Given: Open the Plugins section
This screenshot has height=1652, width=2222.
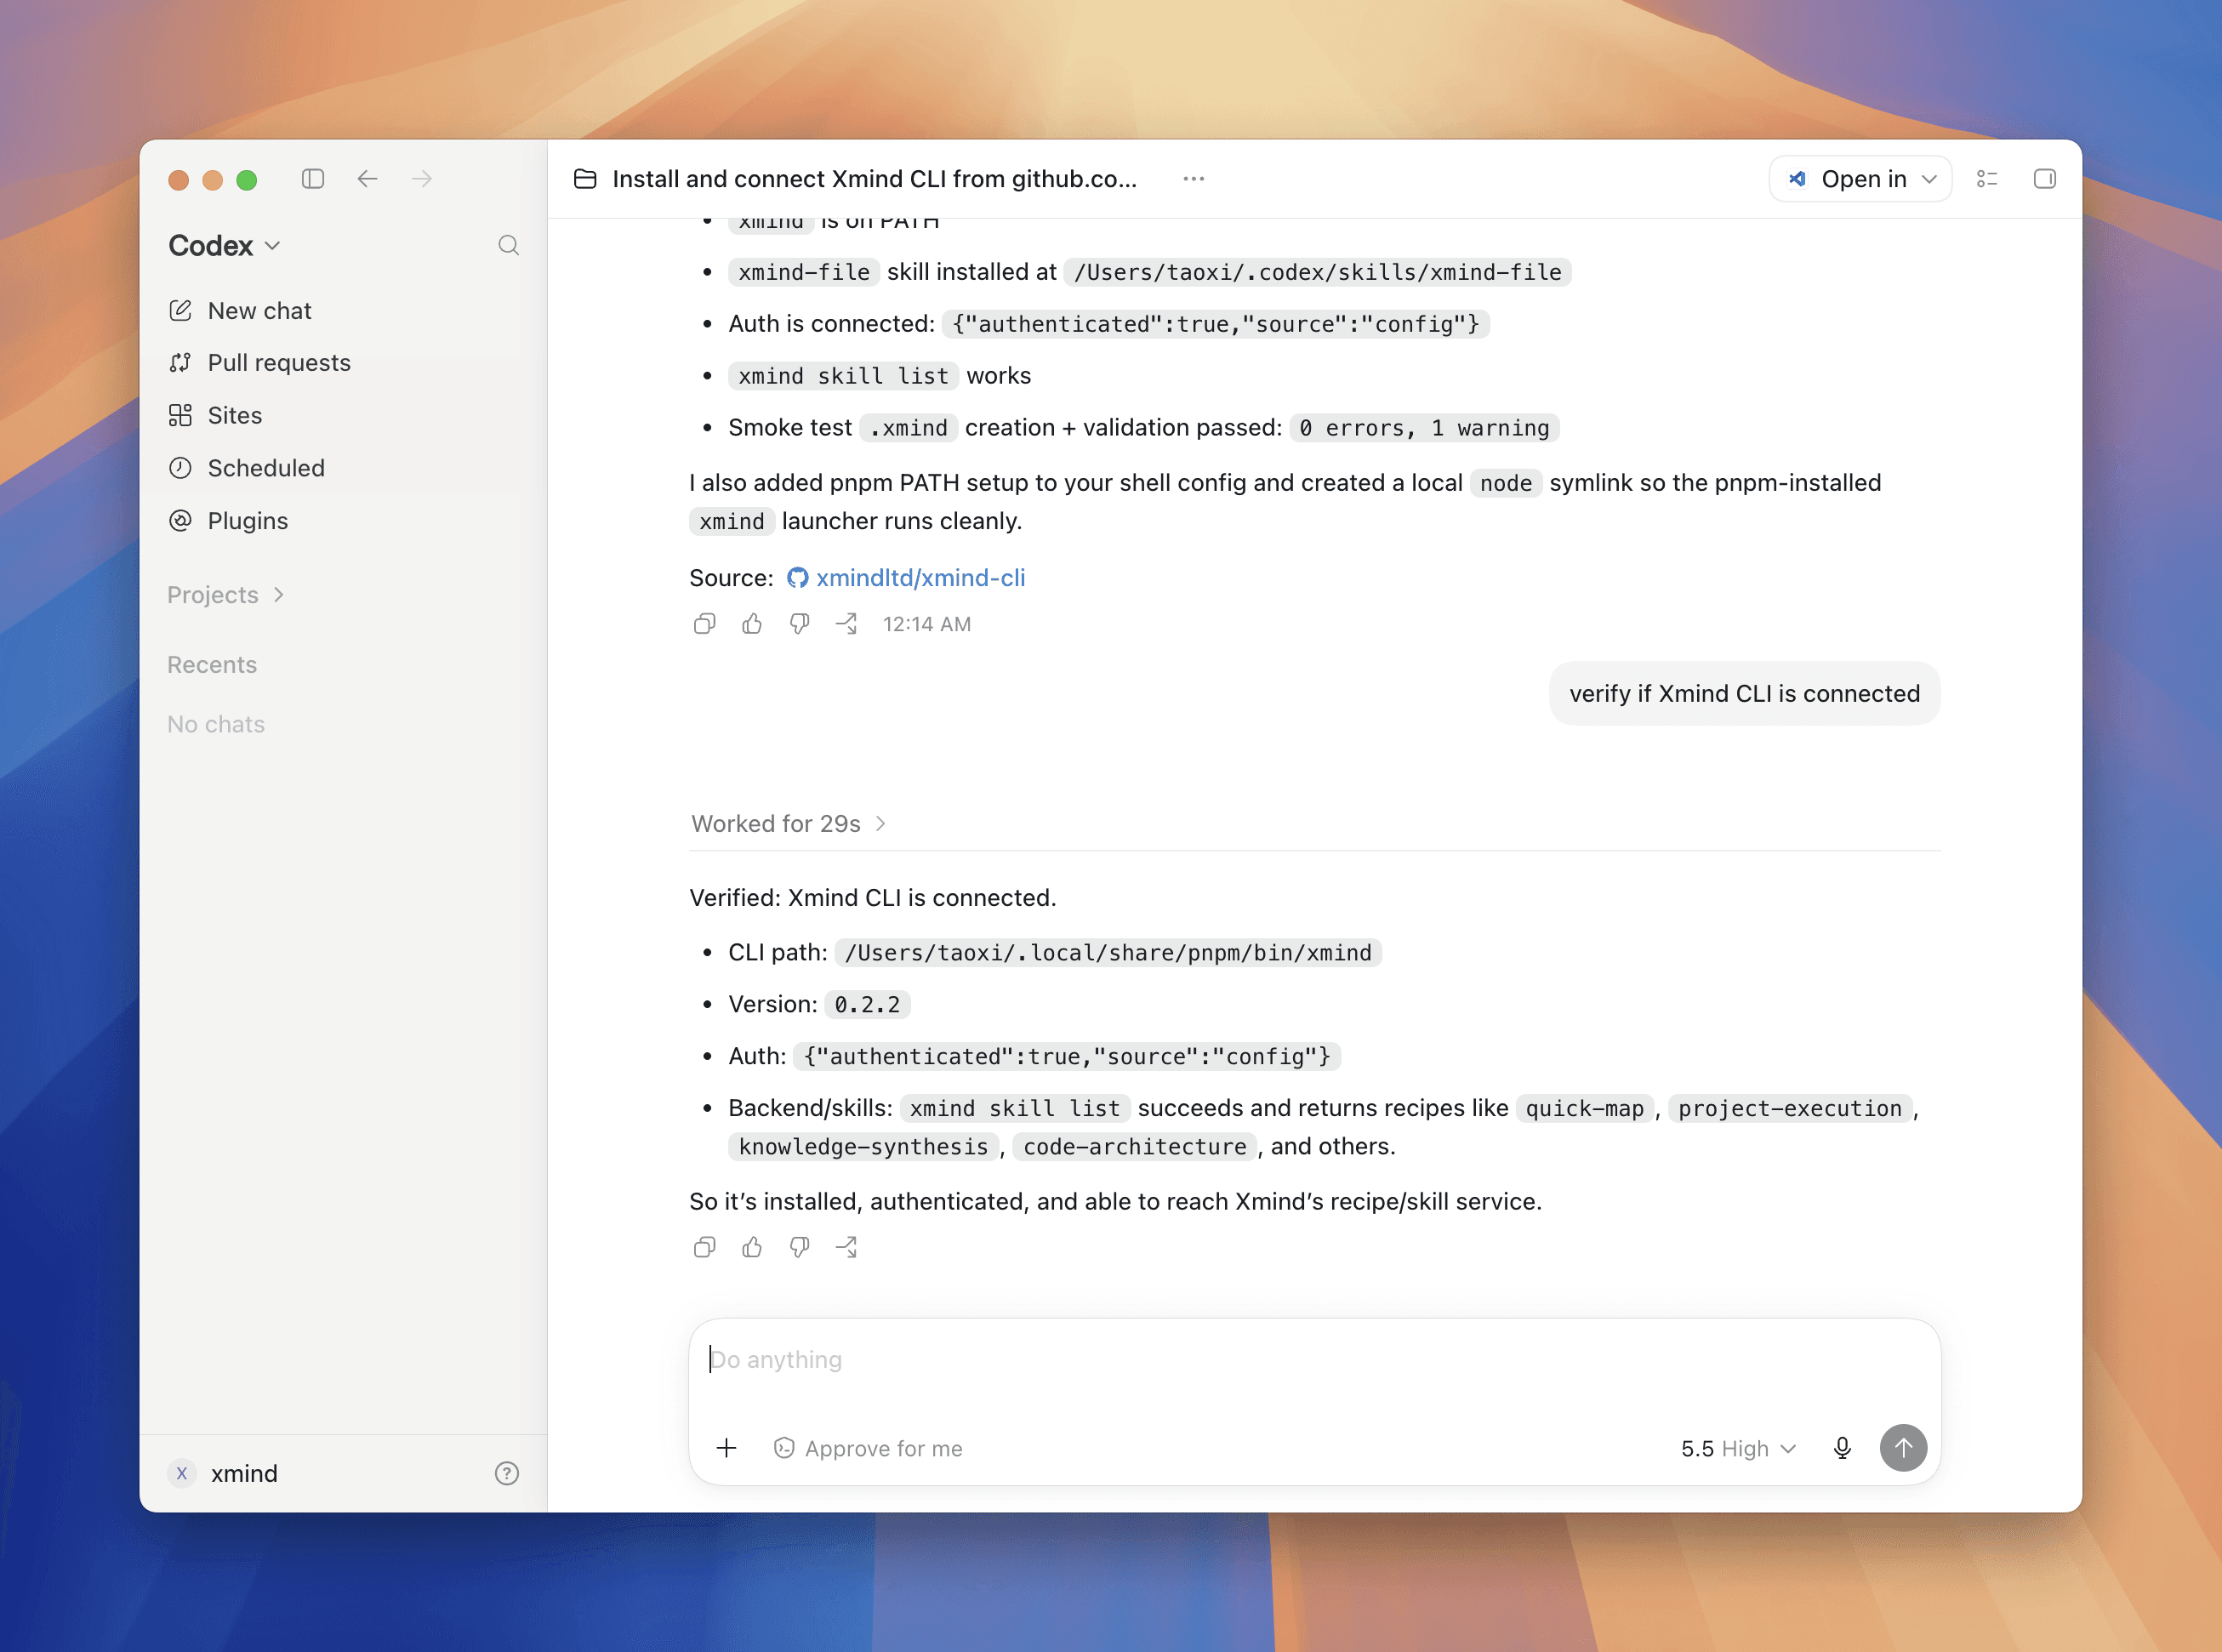Looking at the screenshot, I should point(228,521).
